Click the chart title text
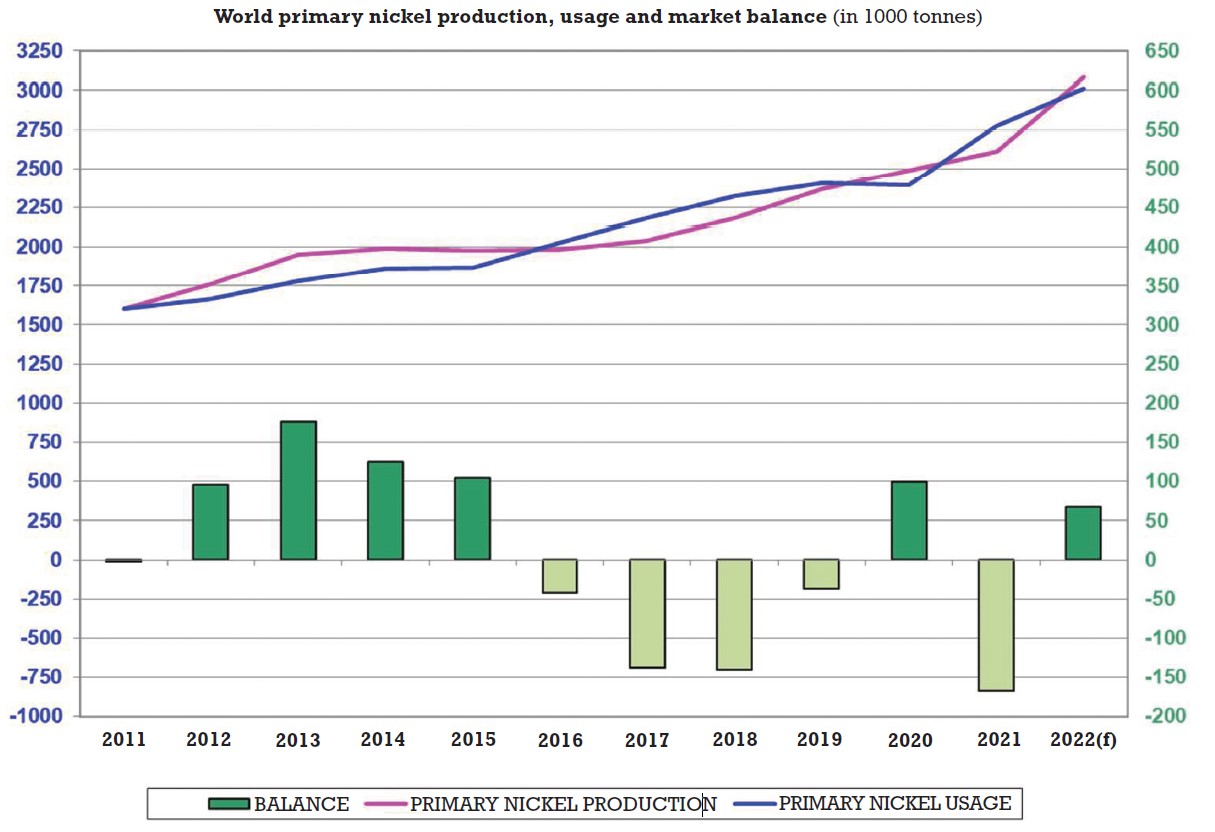This screenshot has height=832, width=1215. (x=598, y=18)
